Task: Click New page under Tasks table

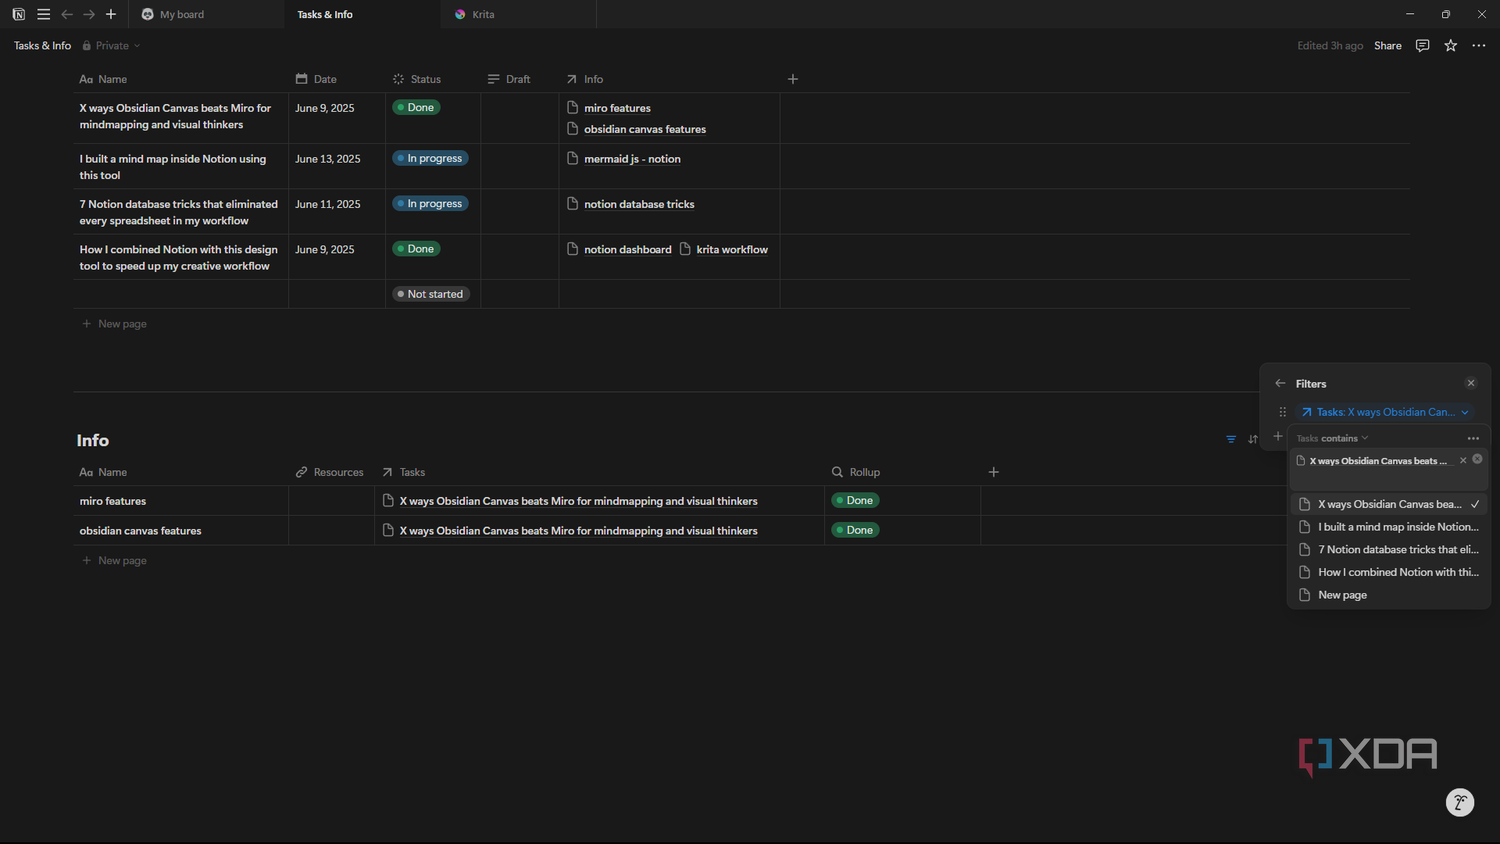Action: [x=114, y=324]
